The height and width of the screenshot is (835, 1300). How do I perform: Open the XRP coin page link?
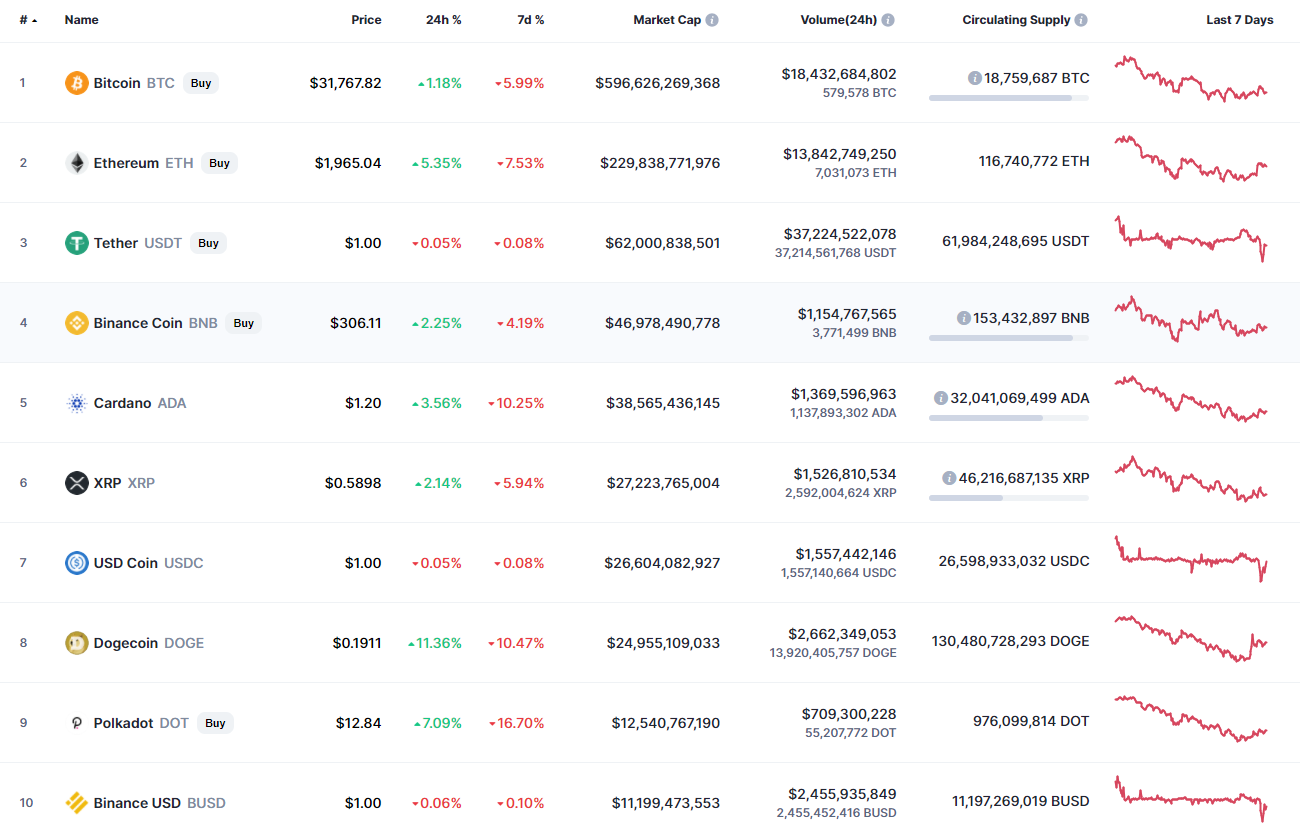click(x=110, y=483)
